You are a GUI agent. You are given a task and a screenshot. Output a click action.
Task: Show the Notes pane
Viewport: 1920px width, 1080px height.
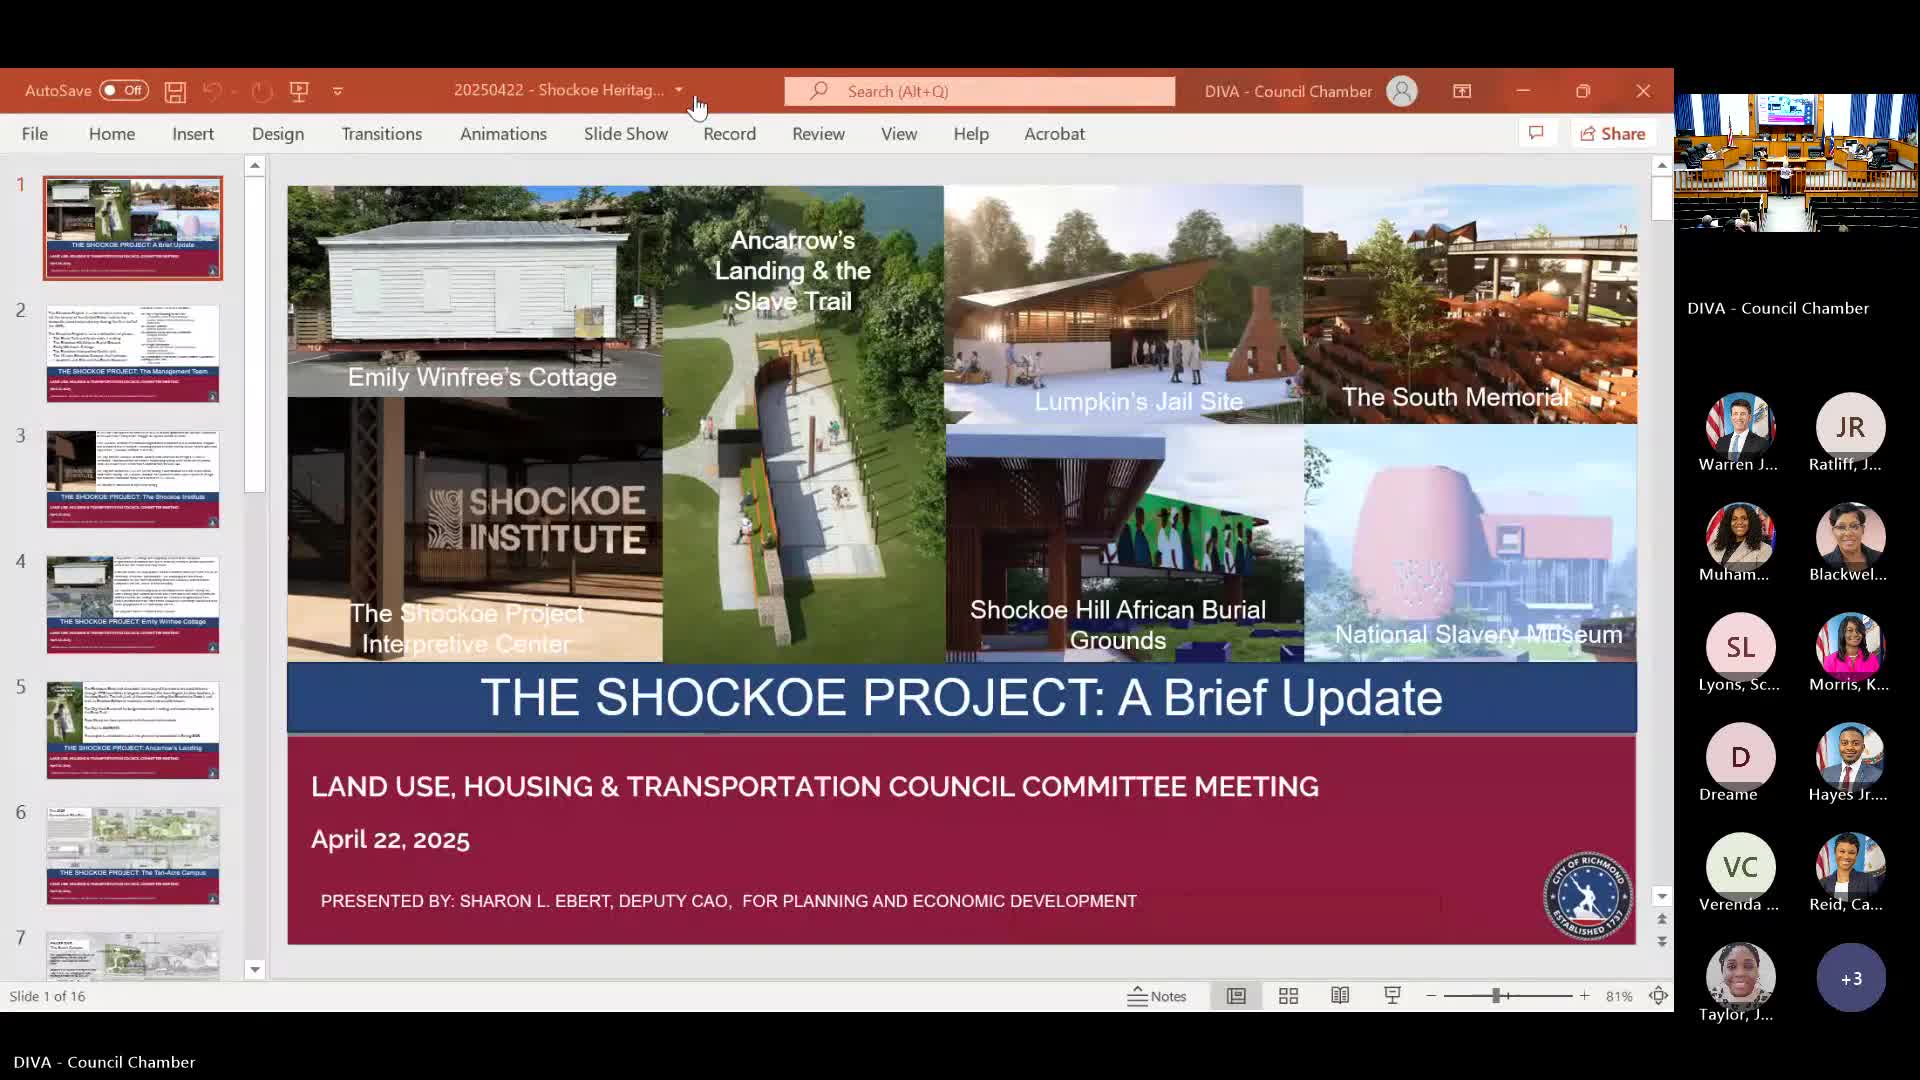[x=1157, y=995]
